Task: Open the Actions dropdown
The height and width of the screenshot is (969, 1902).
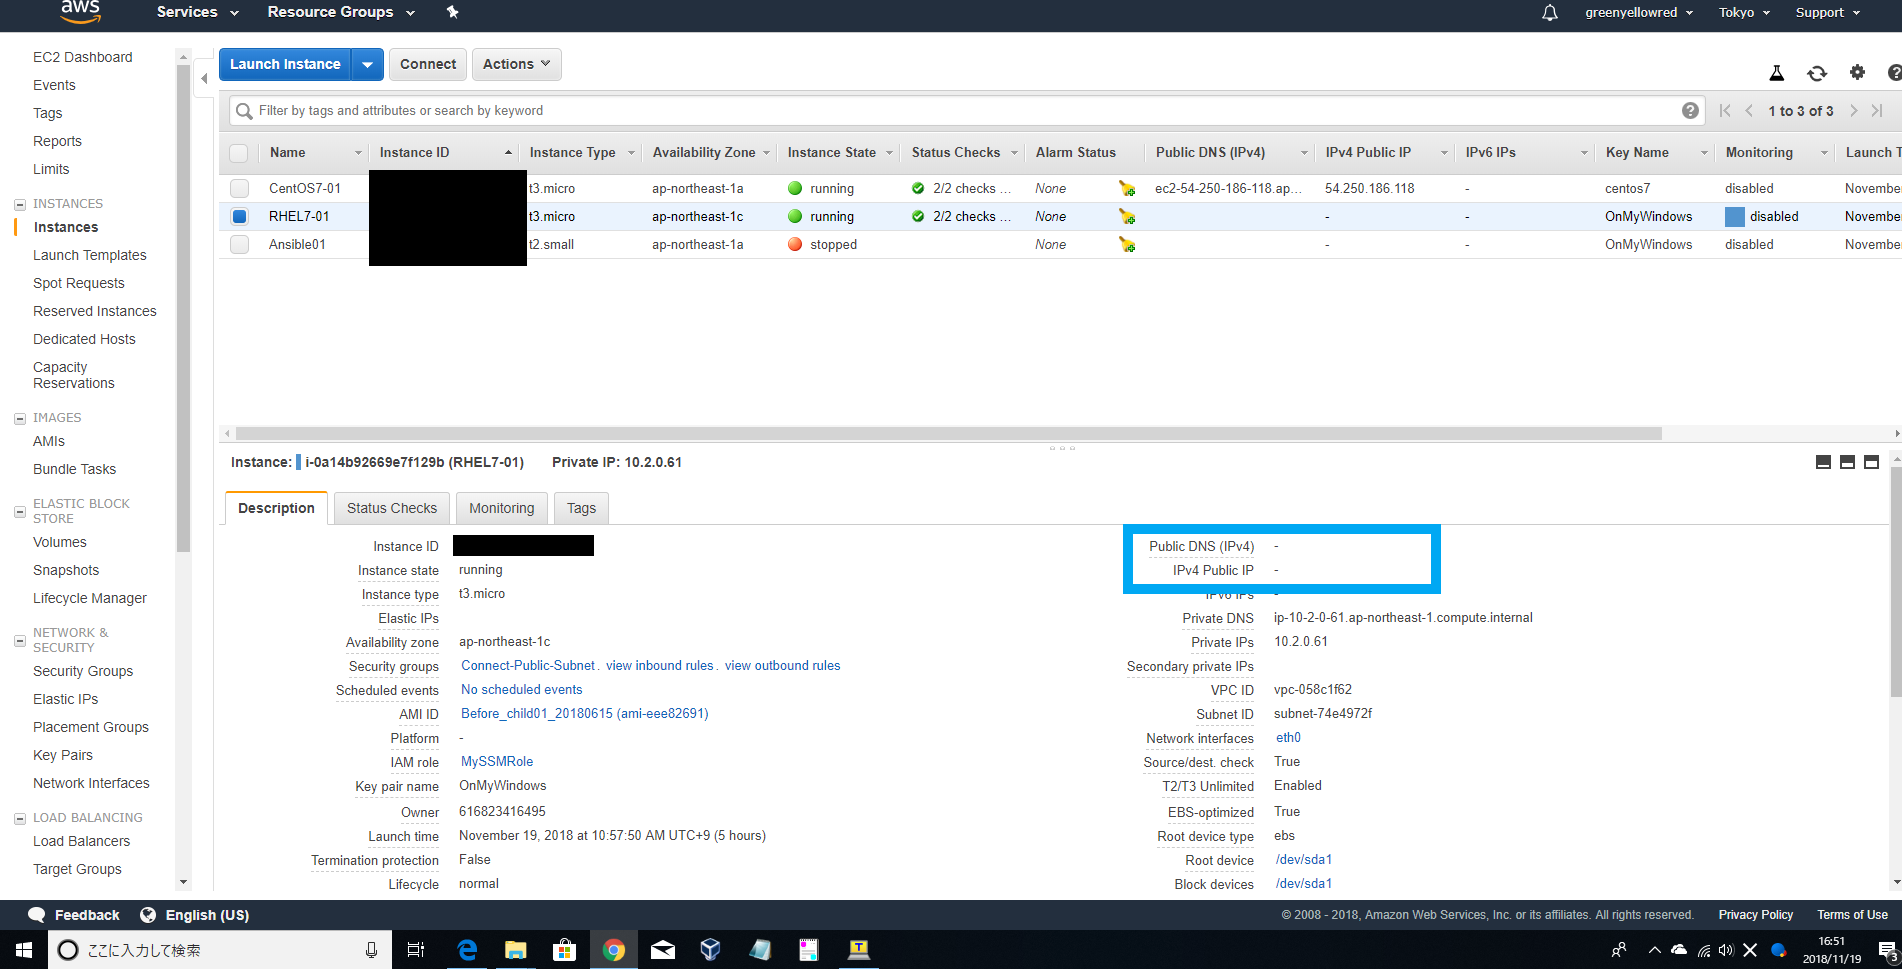Action: click(515, 63)
